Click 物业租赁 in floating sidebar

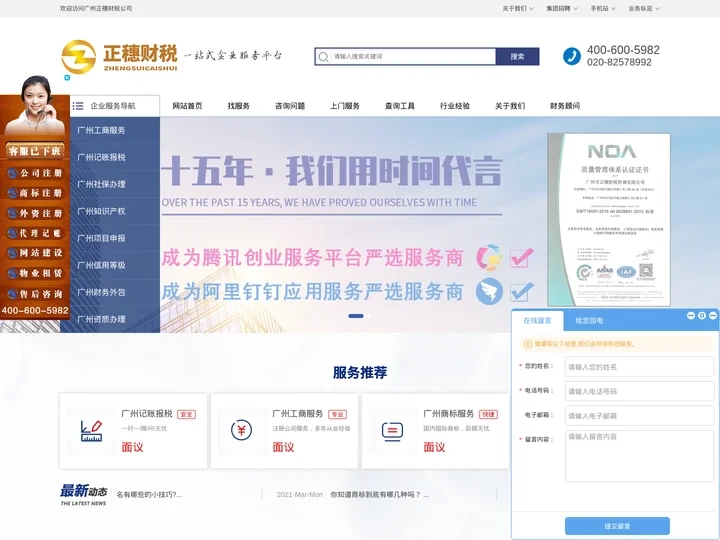tap(35, 273)
